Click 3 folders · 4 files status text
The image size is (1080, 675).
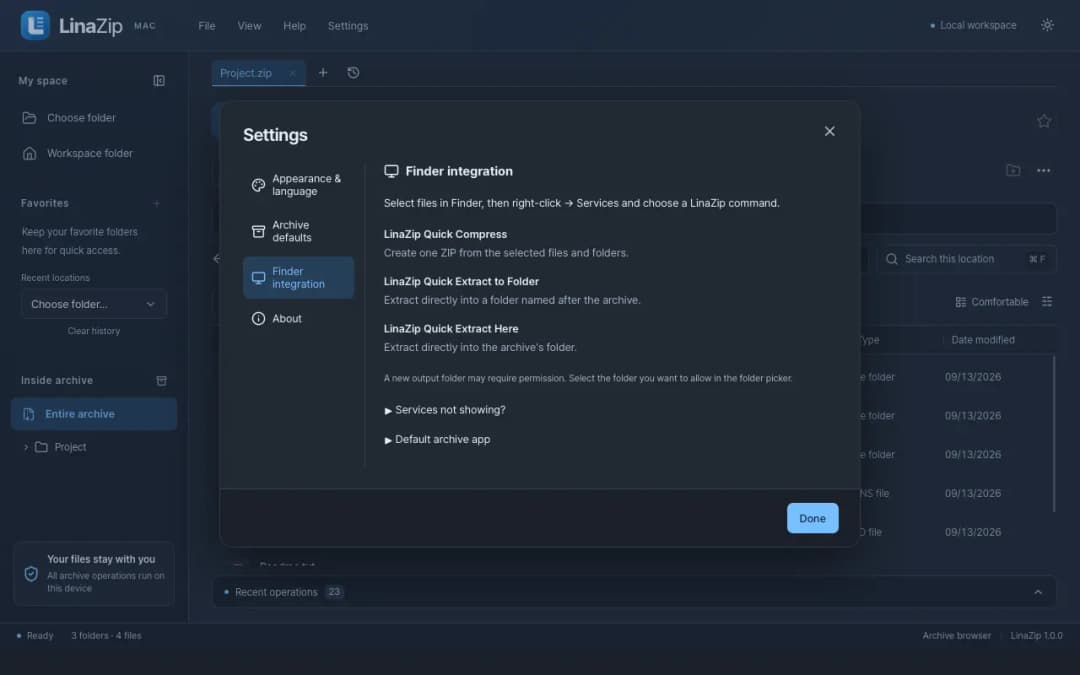(106, 636)
